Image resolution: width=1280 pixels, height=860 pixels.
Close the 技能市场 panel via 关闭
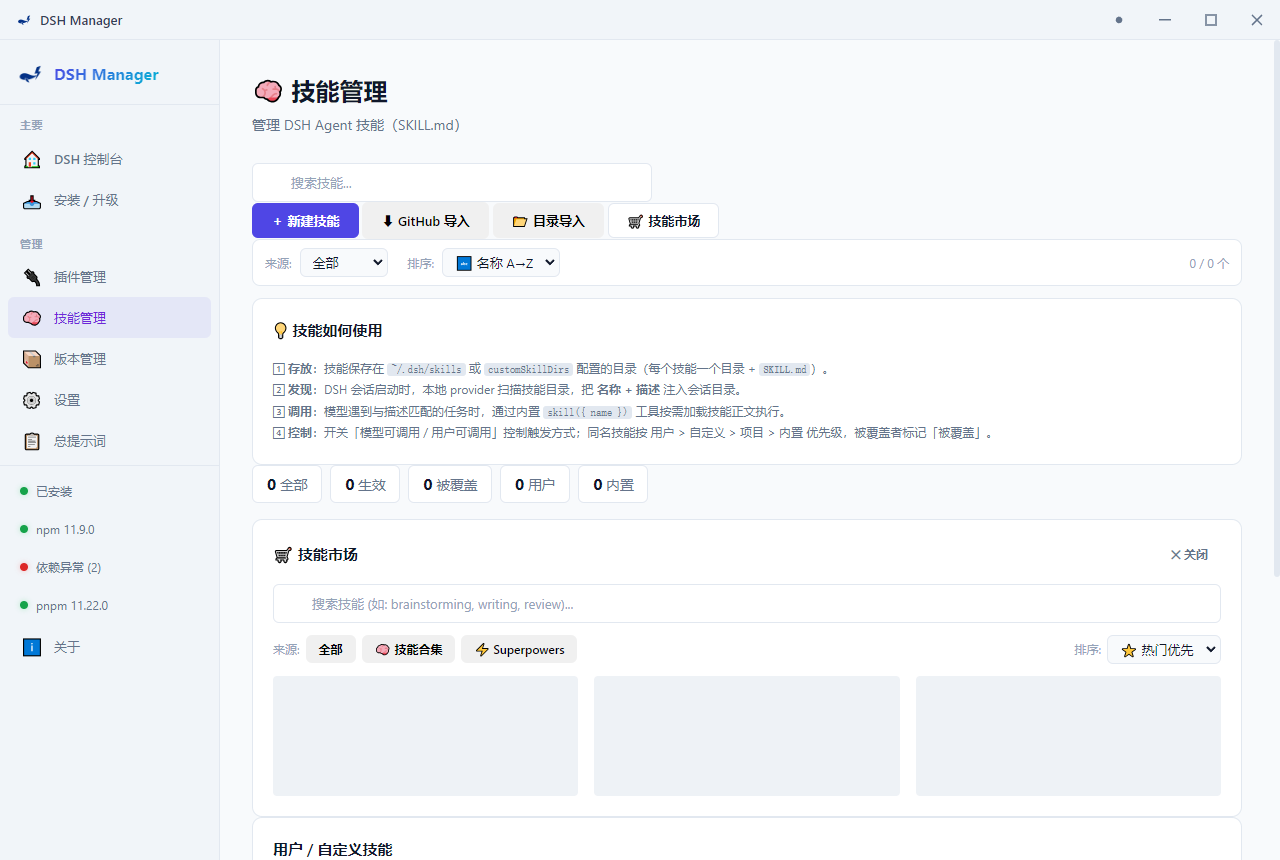click(1189, 555)
